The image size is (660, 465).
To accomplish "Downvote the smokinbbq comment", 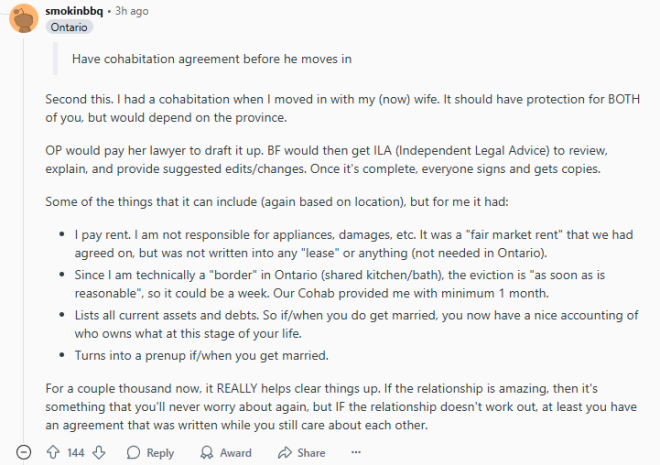I will [99, 452].
